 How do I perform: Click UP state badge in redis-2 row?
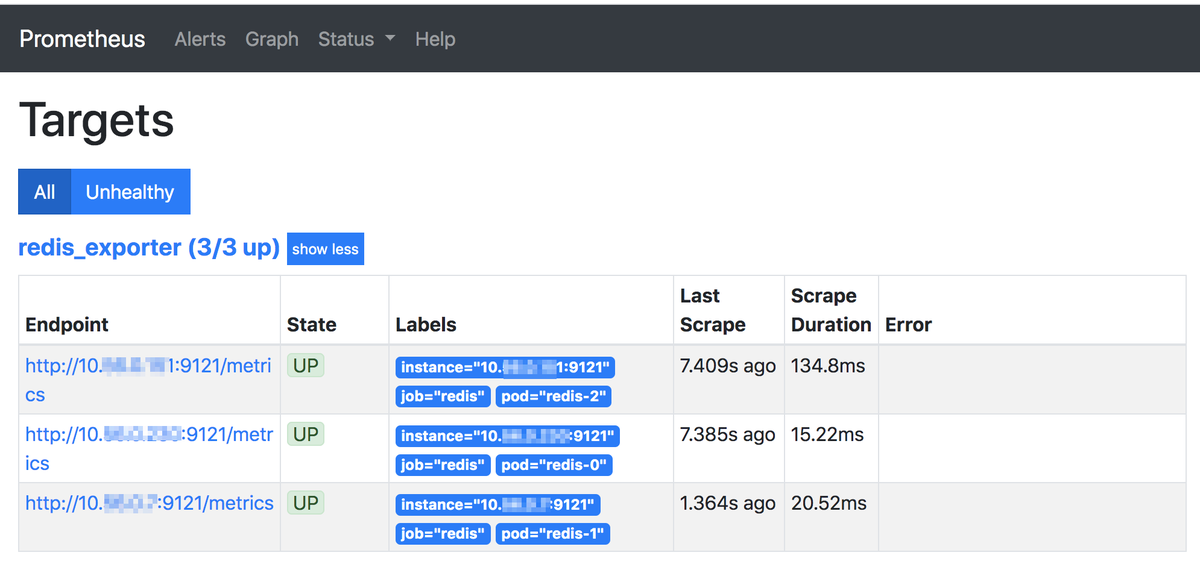[x=306, y=366]
